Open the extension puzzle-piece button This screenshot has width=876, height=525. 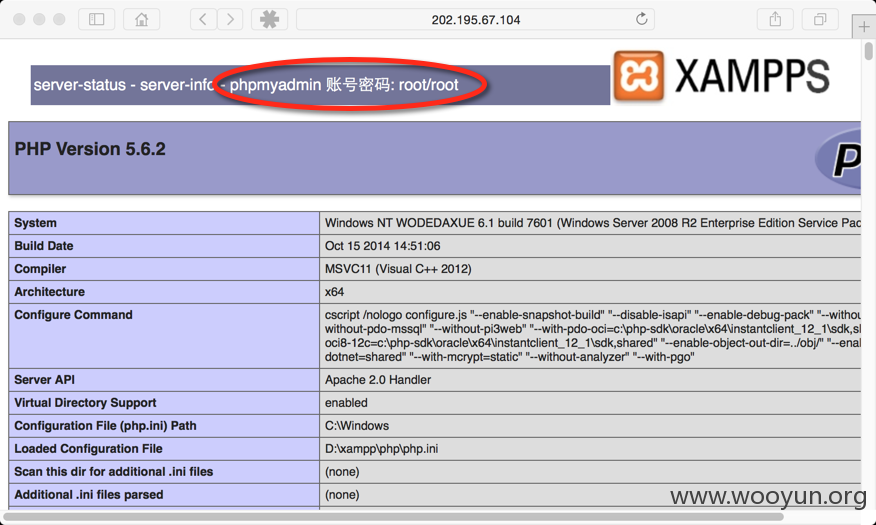[x=269, y=20]
